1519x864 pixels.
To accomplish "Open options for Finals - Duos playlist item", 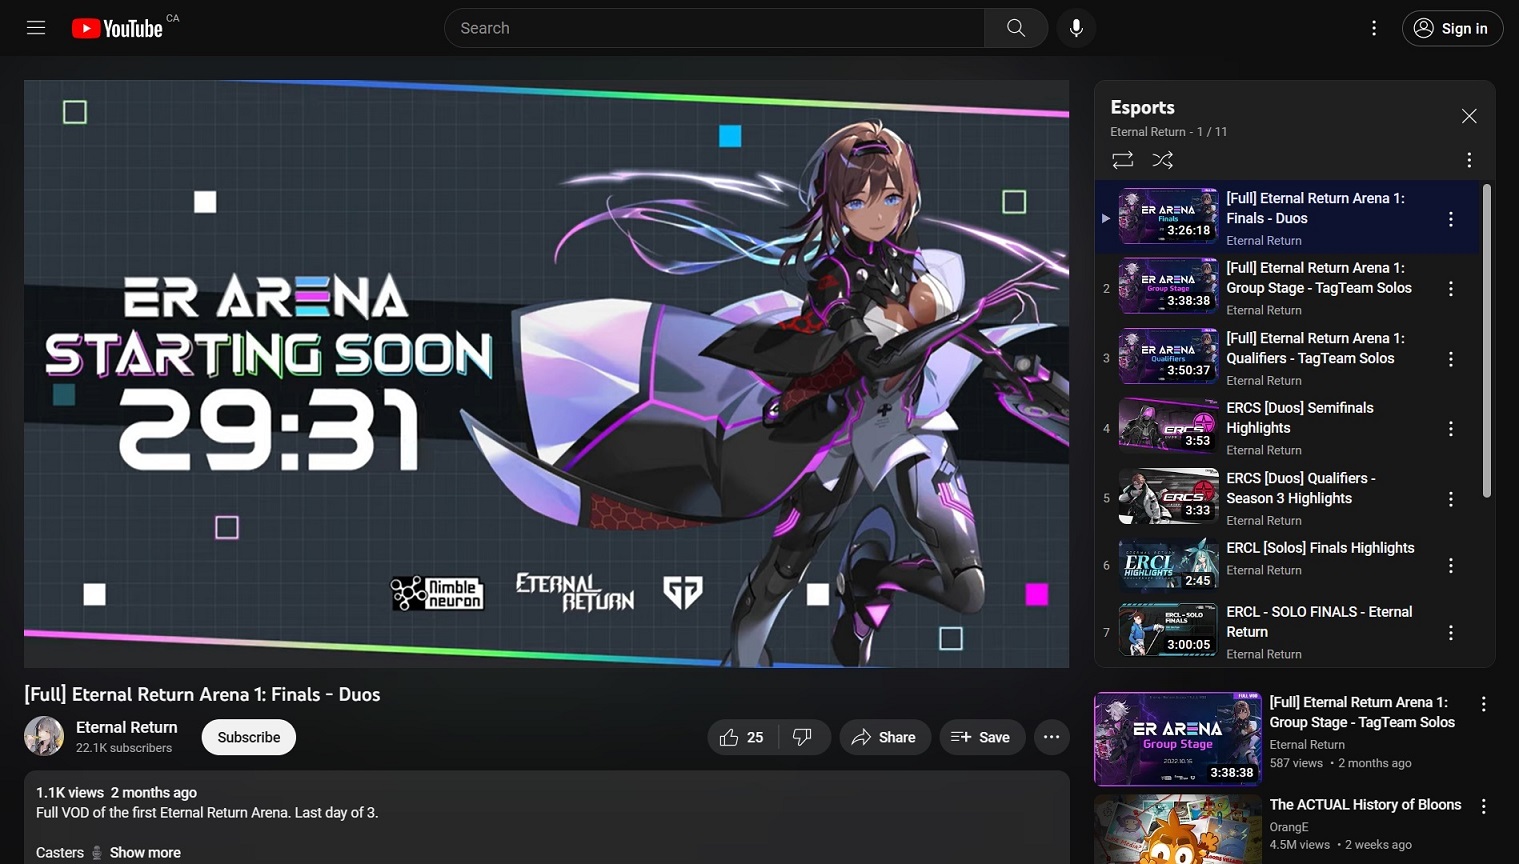I will tap(1451, 219).
